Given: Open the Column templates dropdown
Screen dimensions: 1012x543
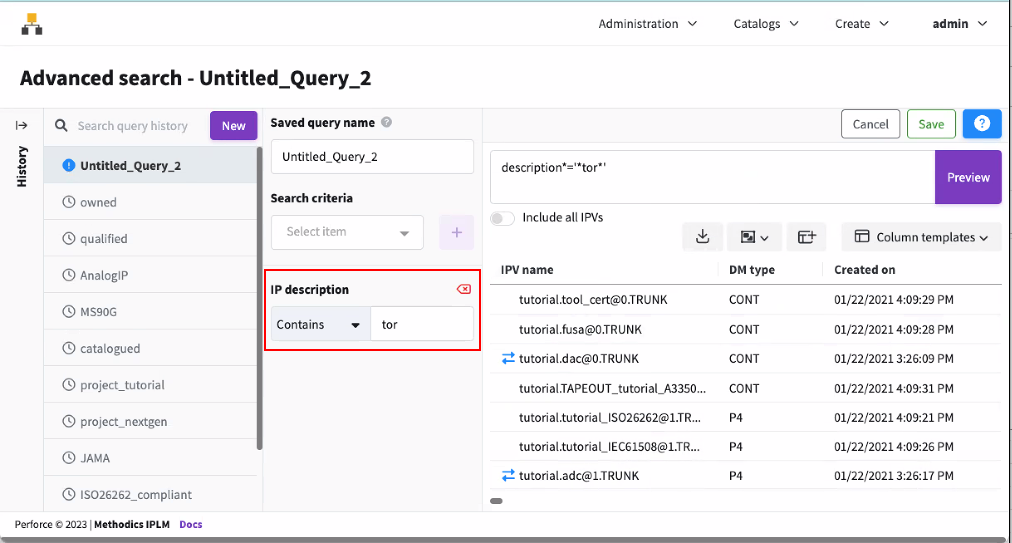Looking at the screenshot, I should [921, 237].
